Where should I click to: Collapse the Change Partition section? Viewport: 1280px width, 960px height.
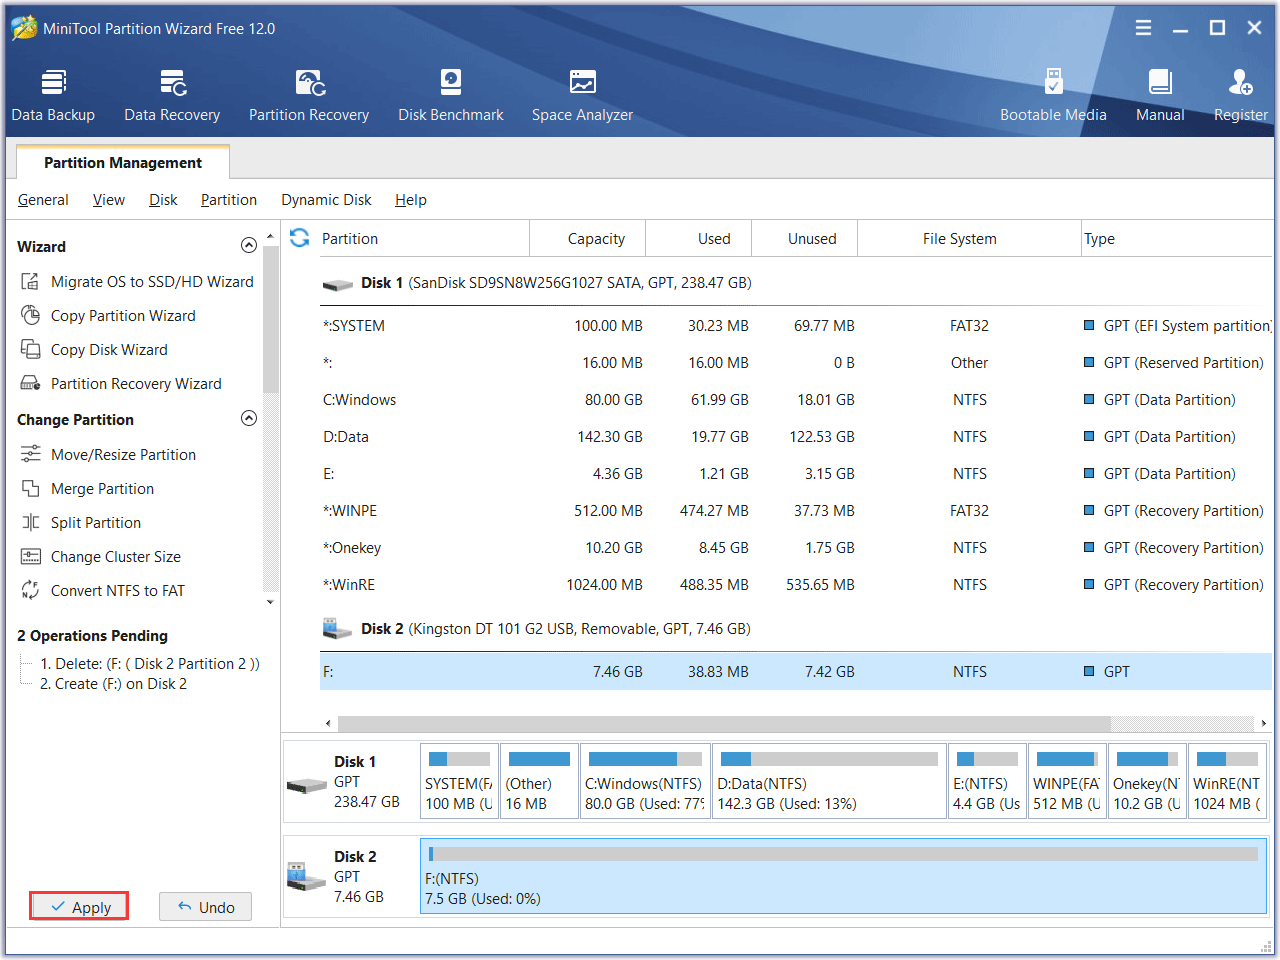(x=249, y=418)
